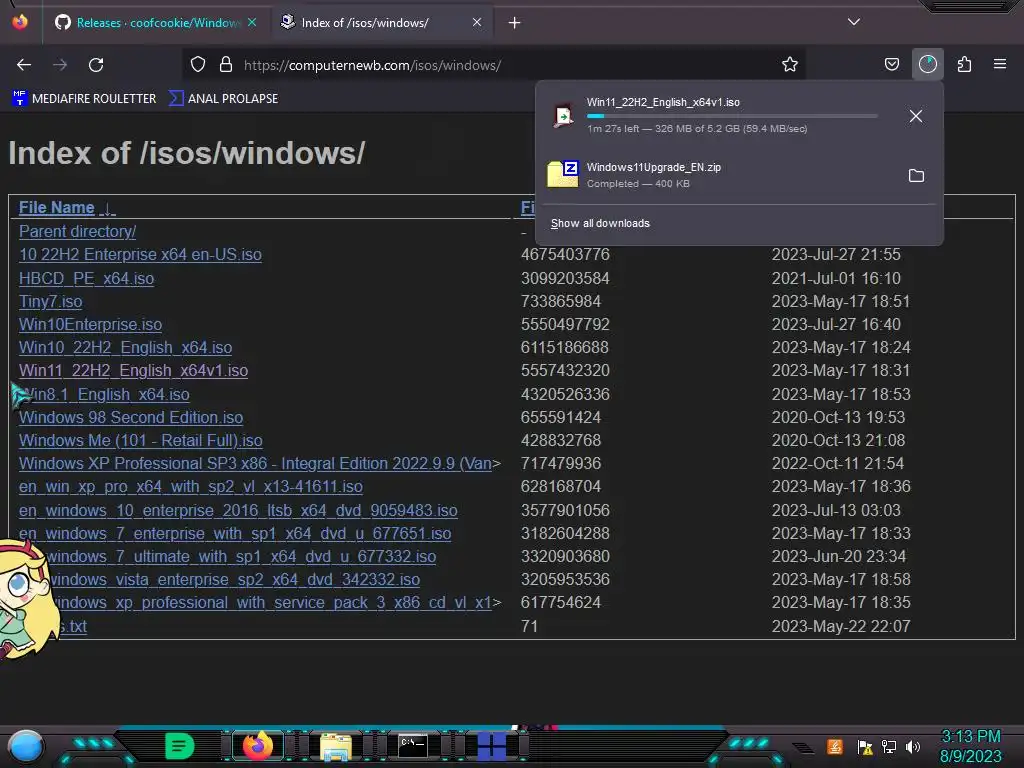Open the command prompt taskbar icon
Image resolution: width=1024 pixels, height=768 pixels.
coord(413,745)
